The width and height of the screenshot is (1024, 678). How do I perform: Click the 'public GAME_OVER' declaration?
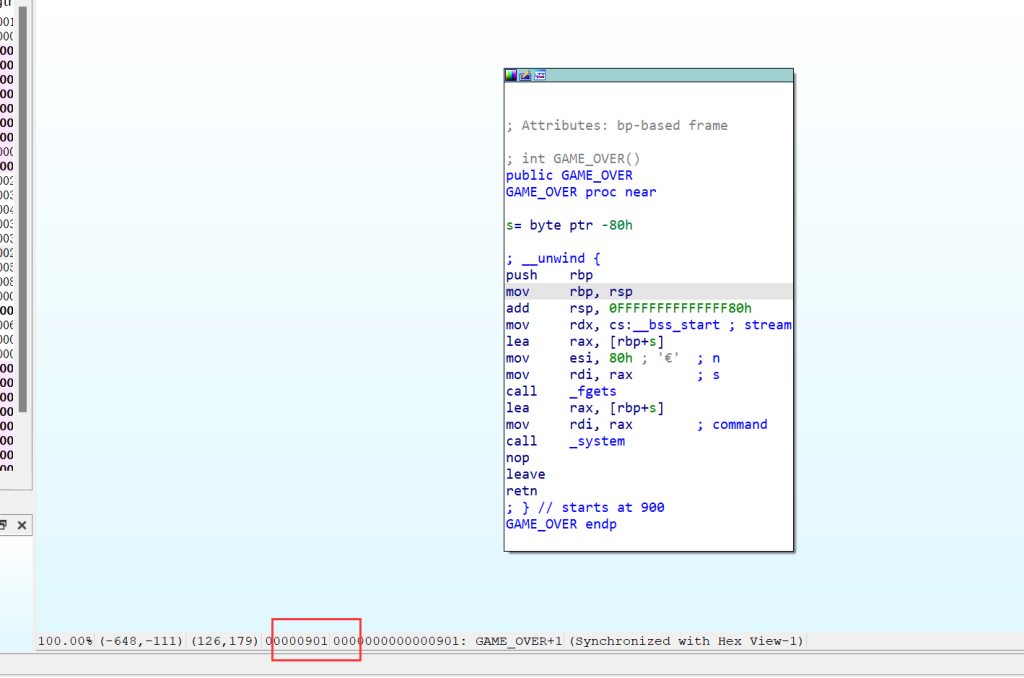pyautogui.click(x=569, y=175)
